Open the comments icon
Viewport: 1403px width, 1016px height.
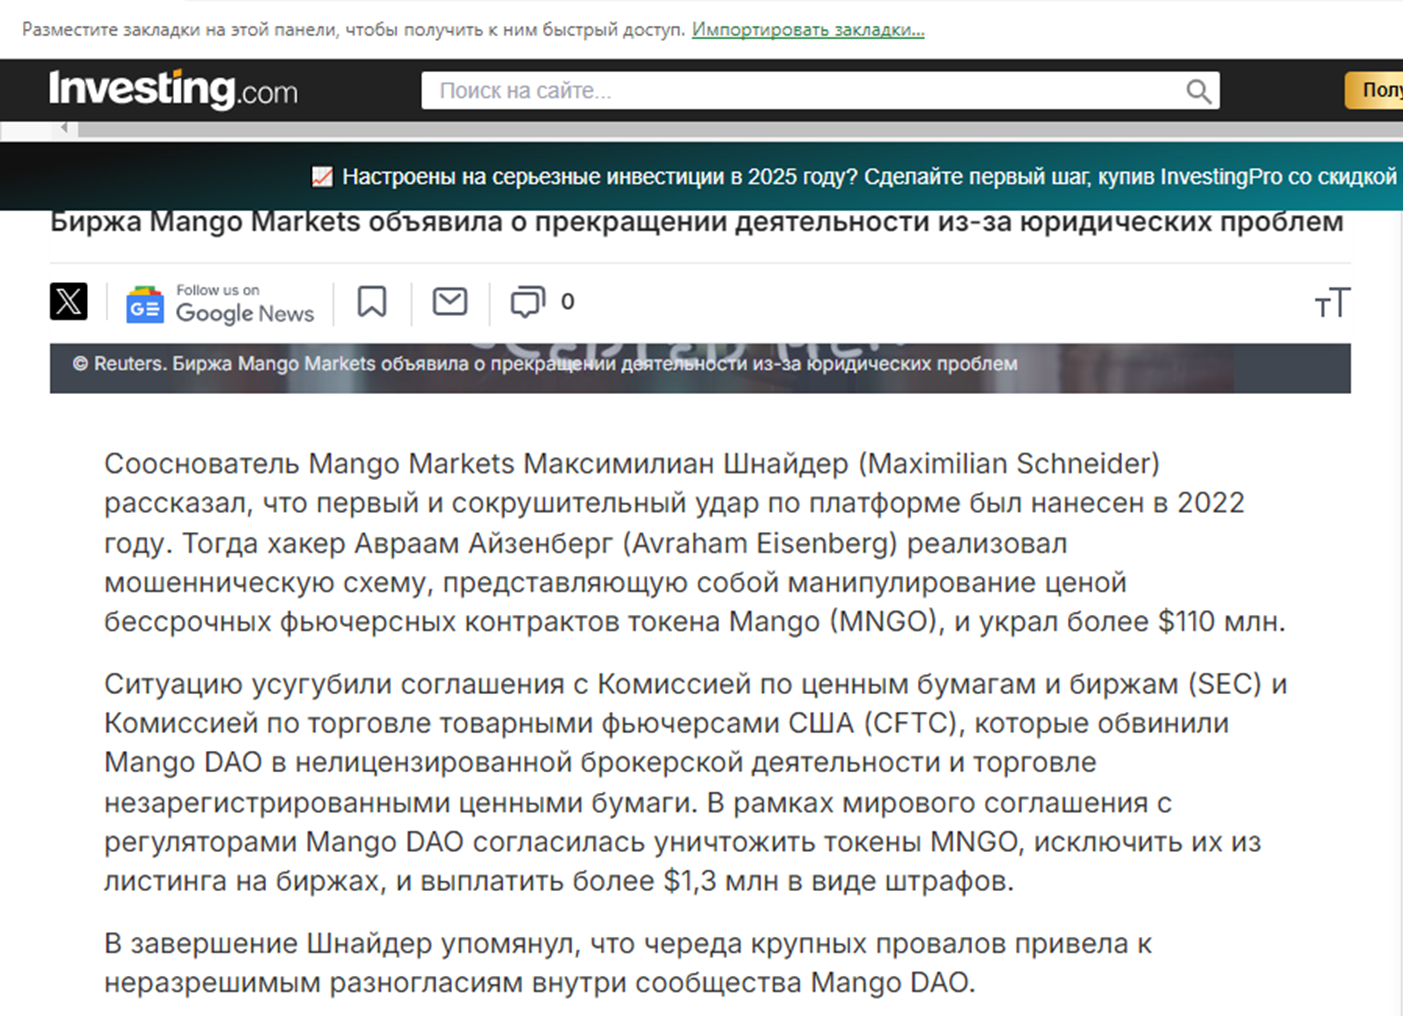(527, 302)
